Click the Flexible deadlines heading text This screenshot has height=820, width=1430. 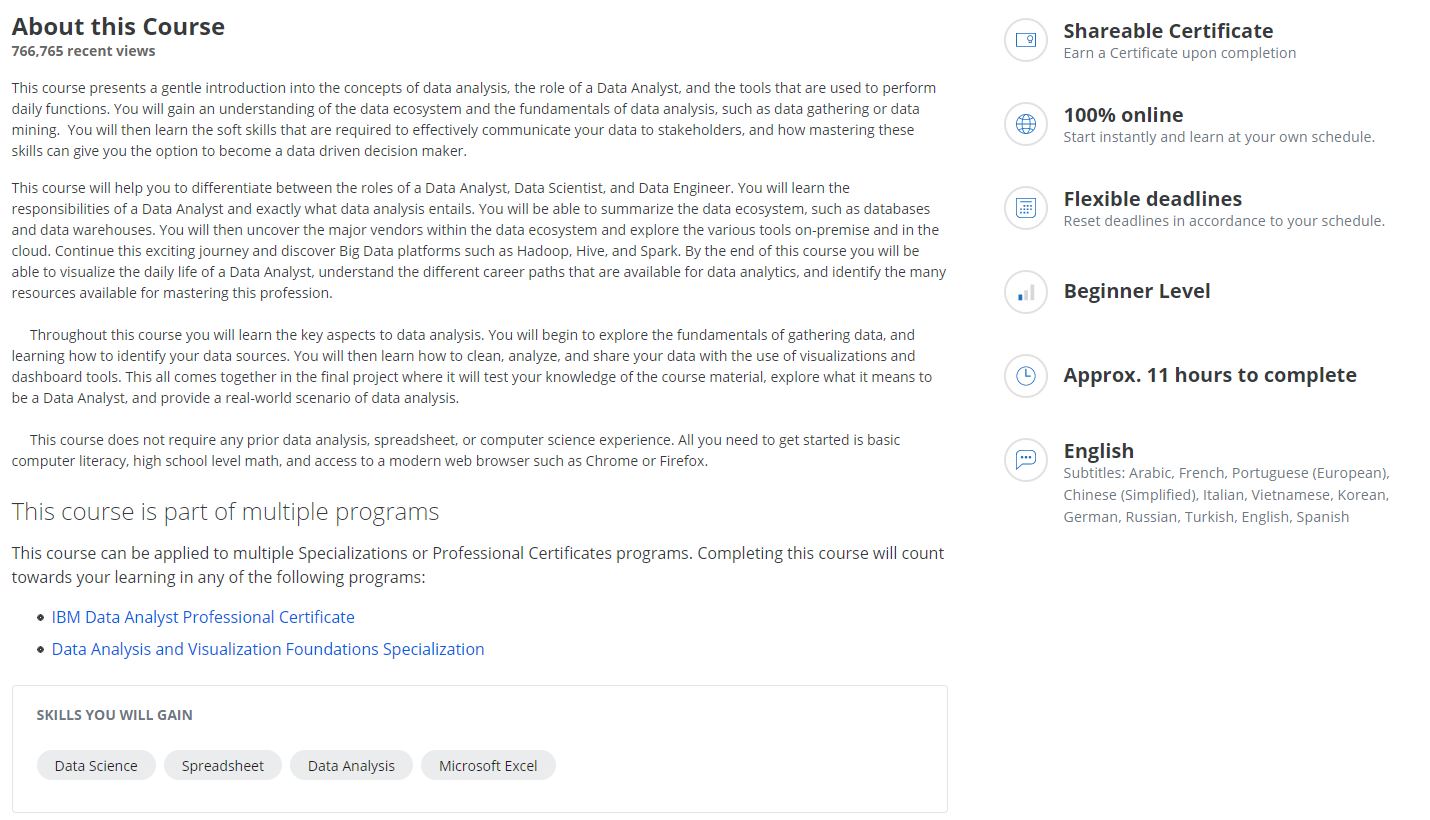point(1152,199)
